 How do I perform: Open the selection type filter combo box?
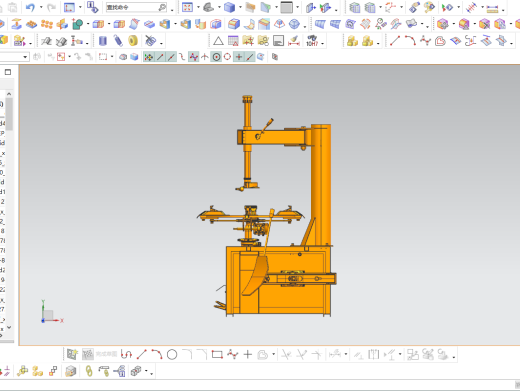pyautogui.click(x=14, y=57)
